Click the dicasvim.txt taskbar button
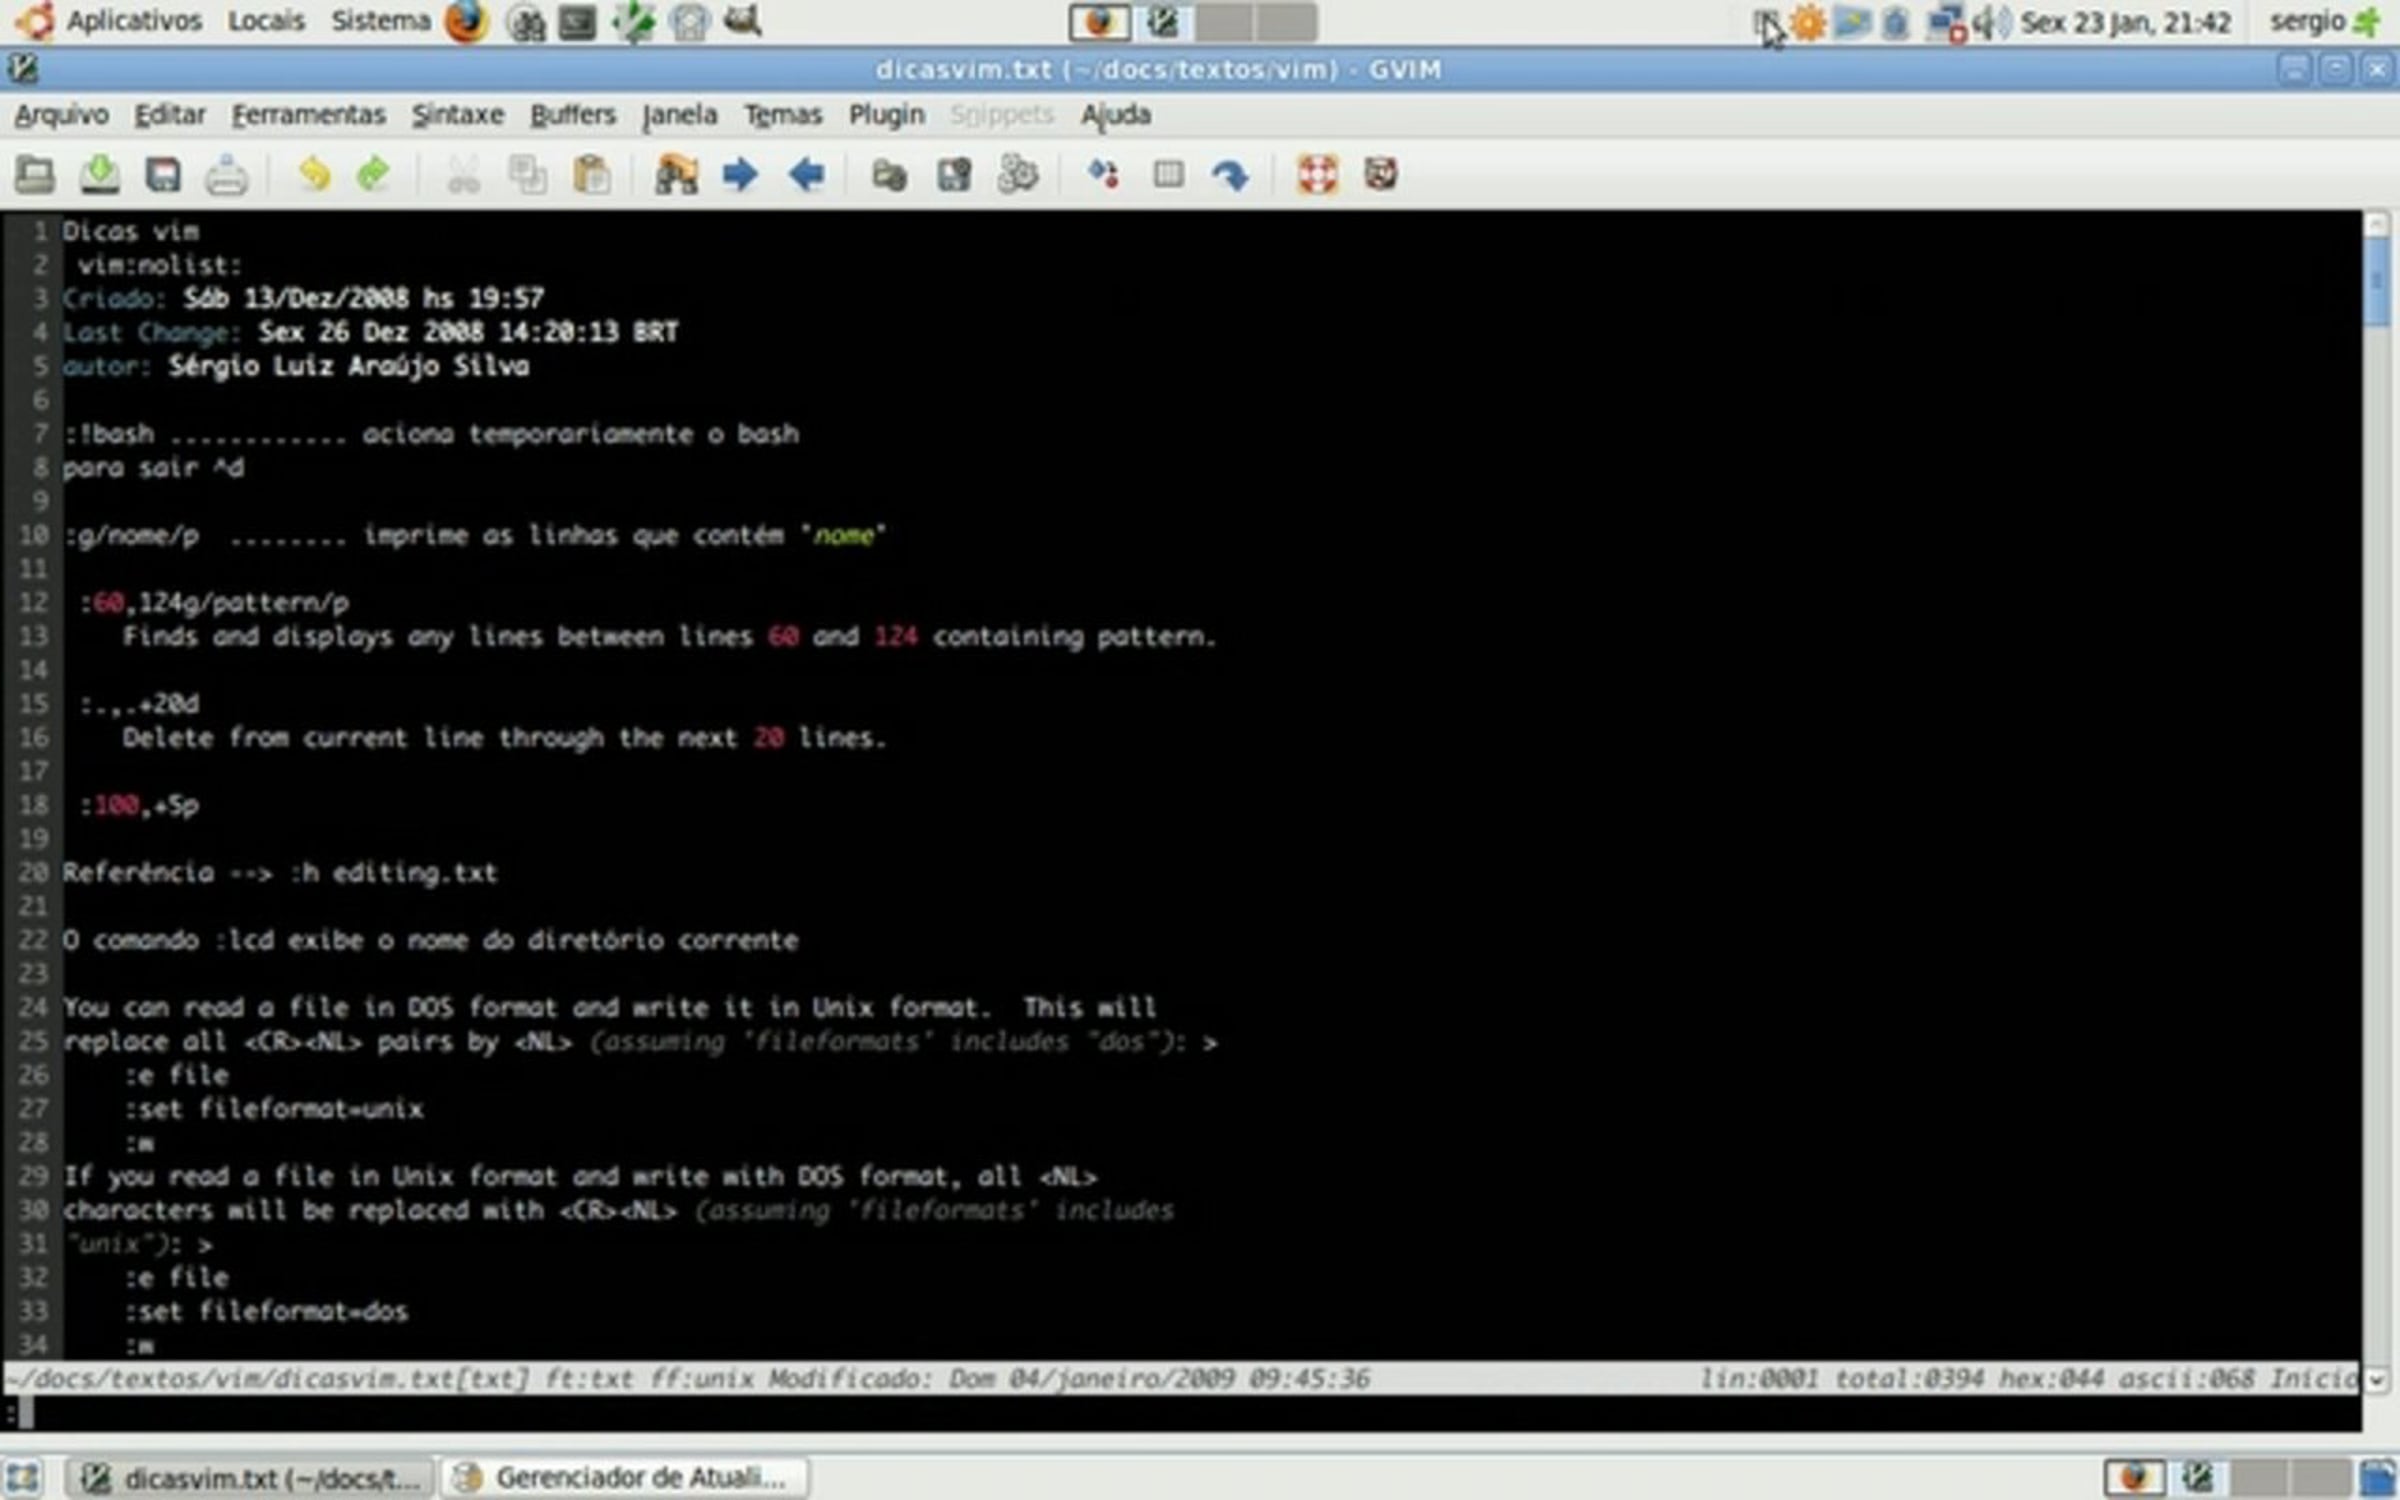2400x1500 pixels. (x=250, y=1477)
